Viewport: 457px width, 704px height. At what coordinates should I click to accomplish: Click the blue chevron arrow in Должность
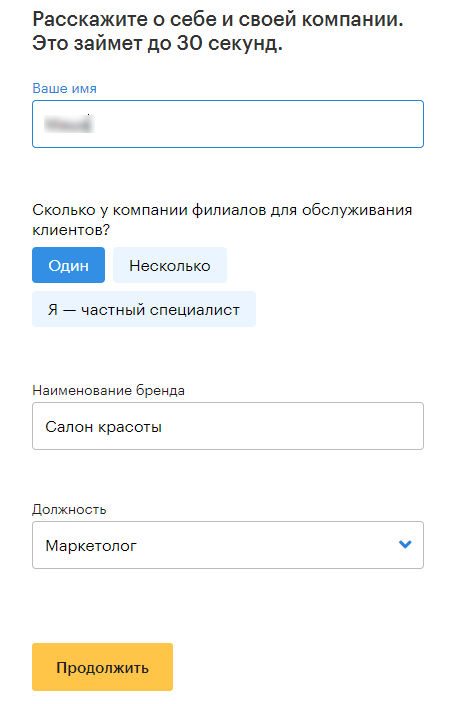point(405,544)
